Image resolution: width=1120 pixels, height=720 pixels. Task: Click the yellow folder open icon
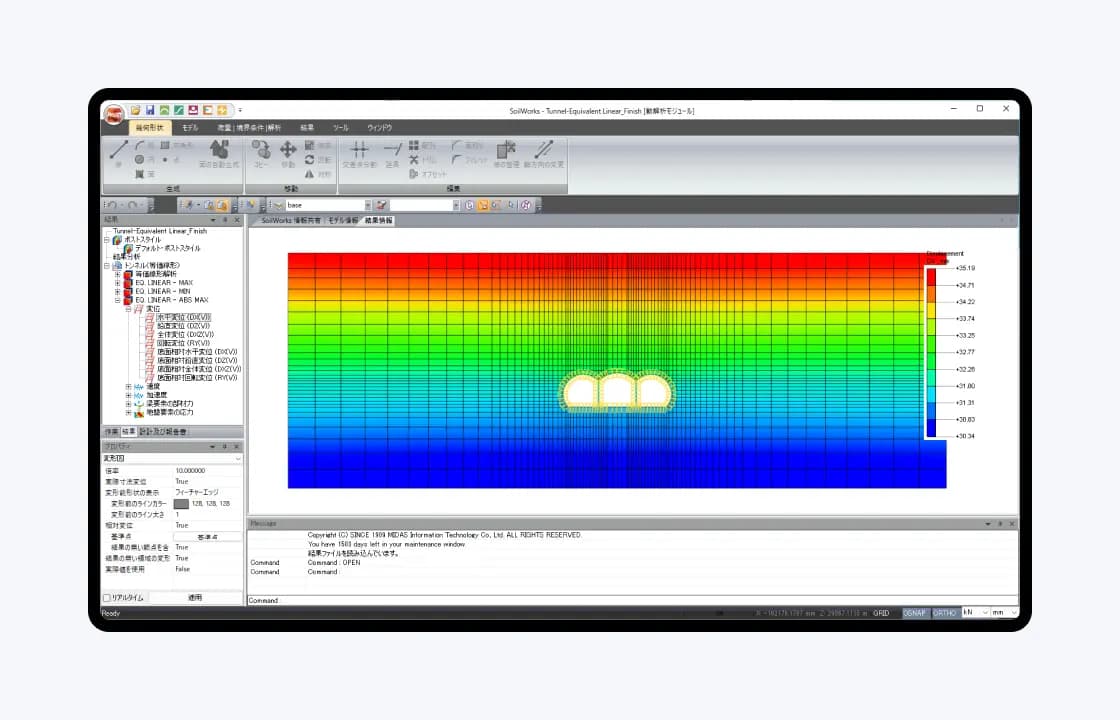pyautogui.click(x=135, y=111)
